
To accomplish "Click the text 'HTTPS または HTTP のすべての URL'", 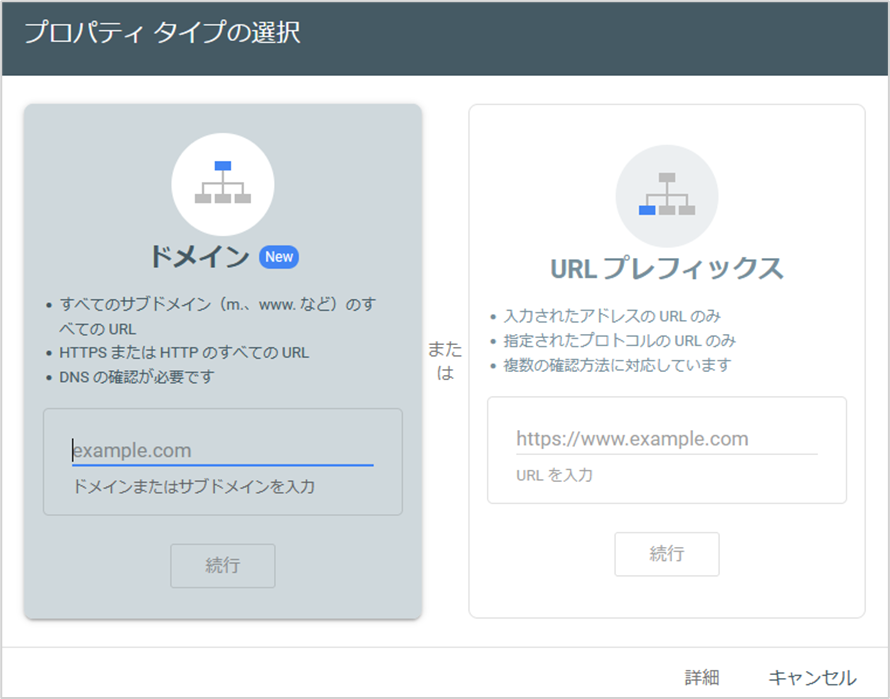I will 184,353.
